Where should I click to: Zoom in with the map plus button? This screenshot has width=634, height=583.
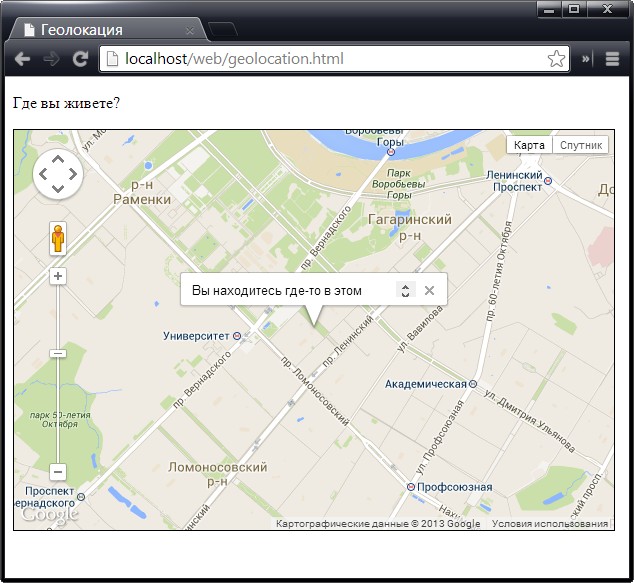pyautogui.click(x=58, y=276)
